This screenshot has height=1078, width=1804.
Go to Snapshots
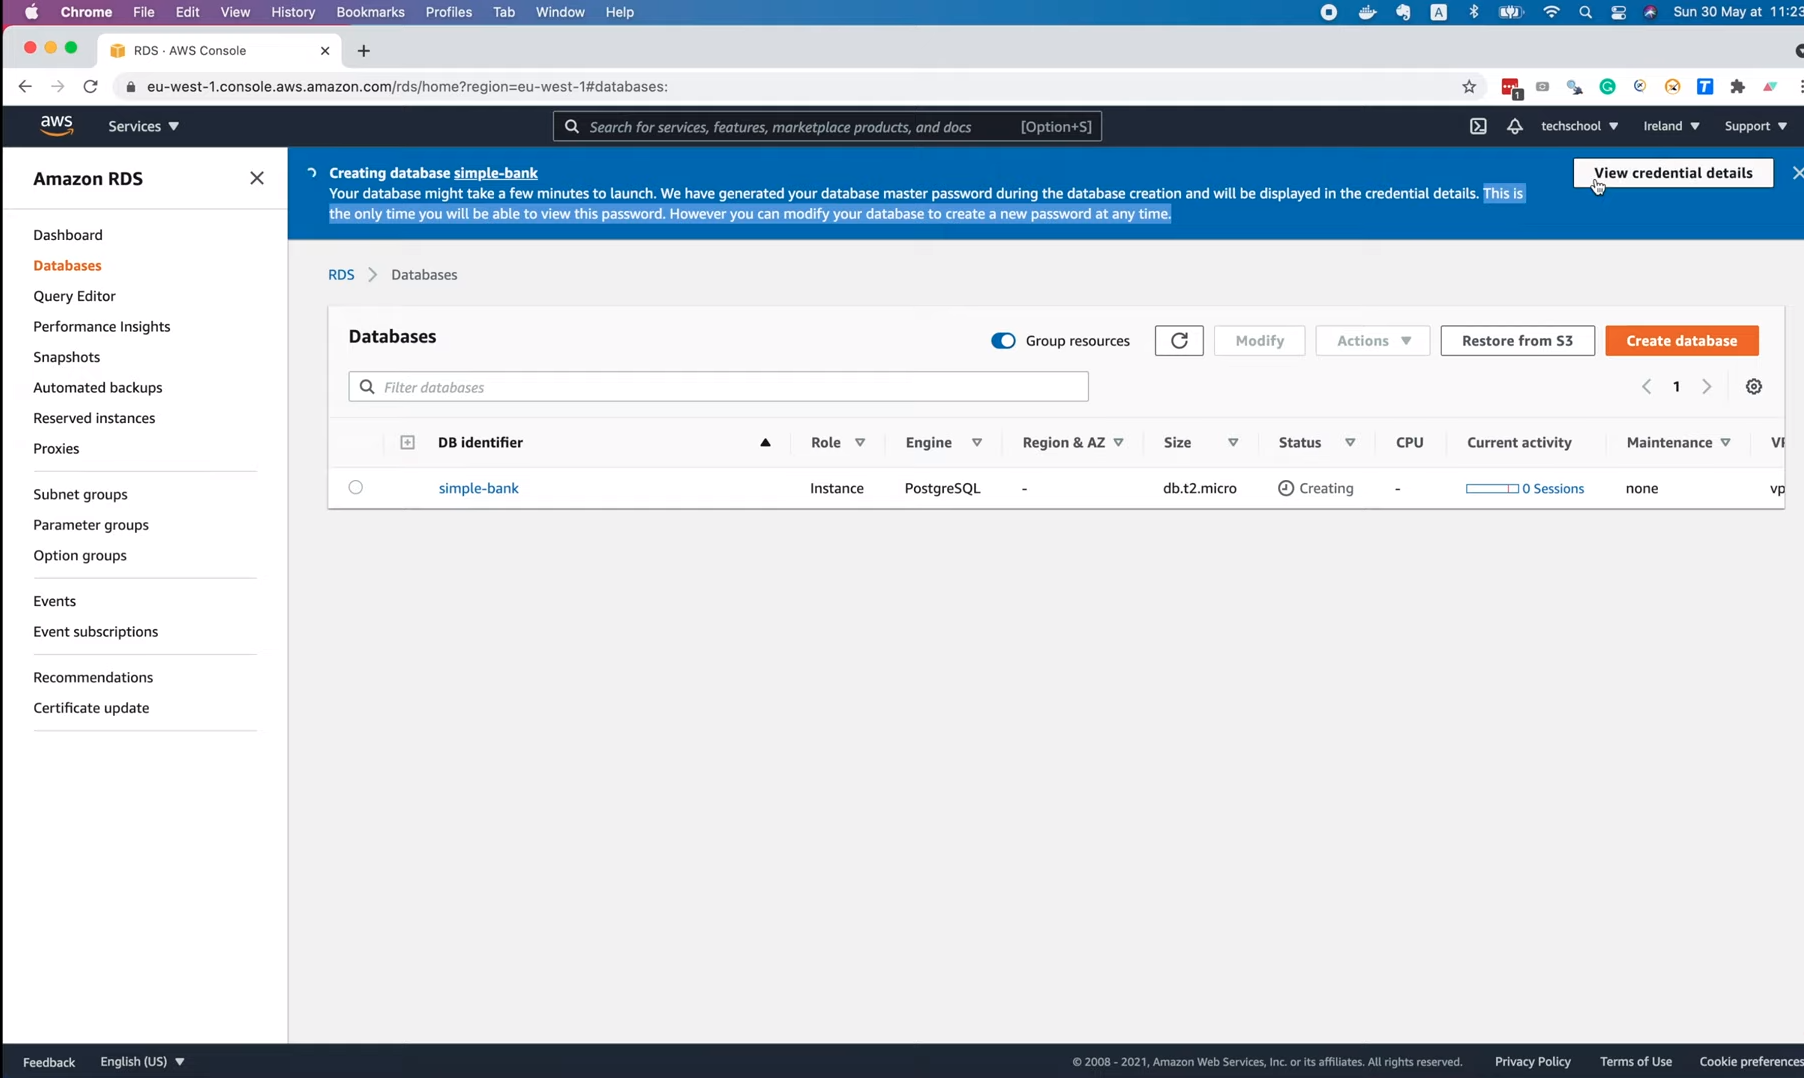(66, 357)
